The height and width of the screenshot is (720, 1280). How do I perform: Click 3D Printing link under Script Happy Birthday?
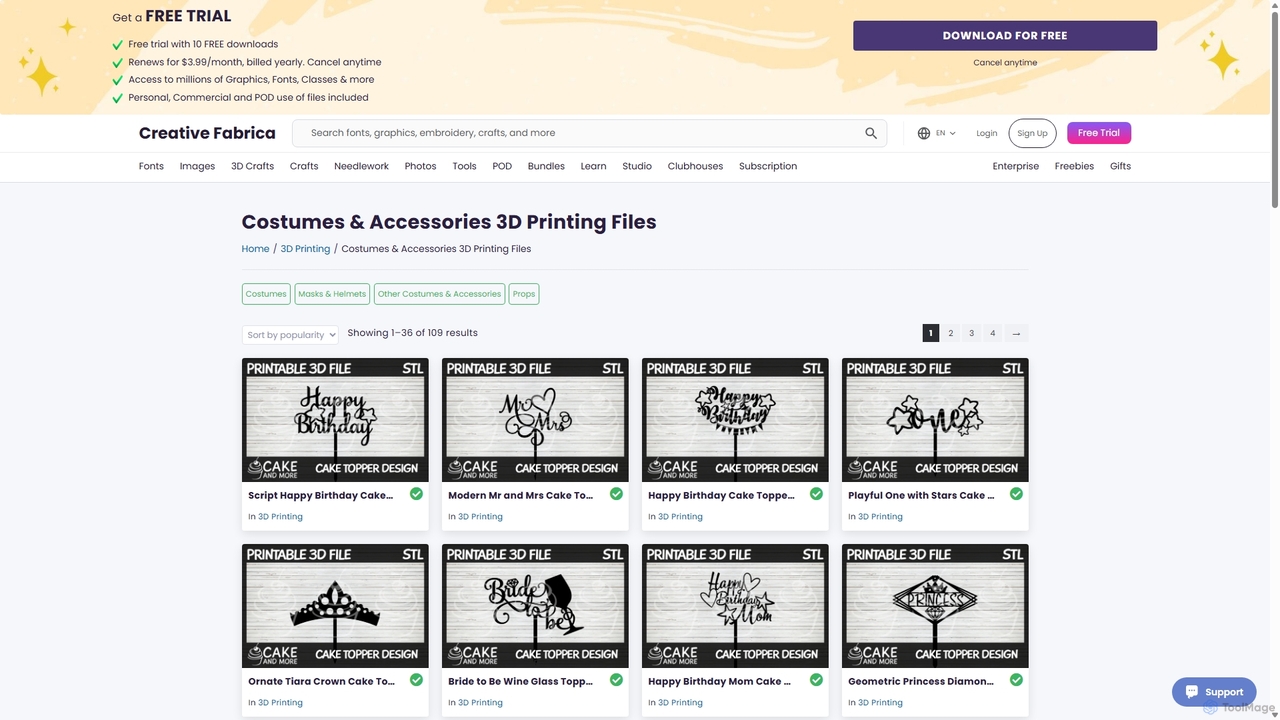[280, 517]
